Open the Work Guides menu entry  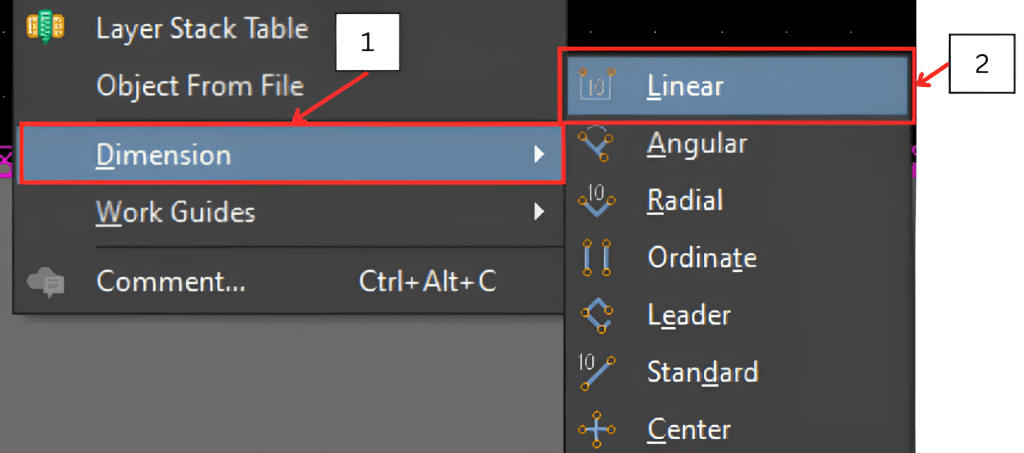[x=175, y=212]
